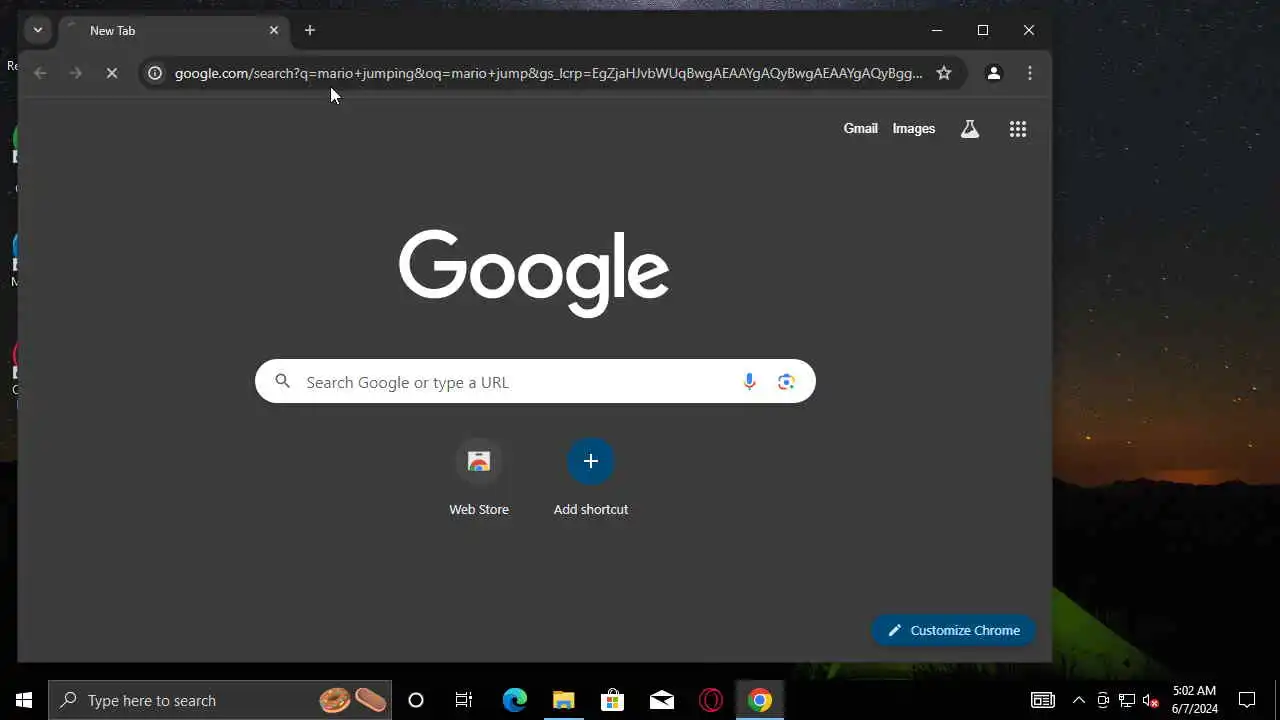Click the Search Google or type a URL box
The image size is (1280, 720).
(x=535, y=381)
